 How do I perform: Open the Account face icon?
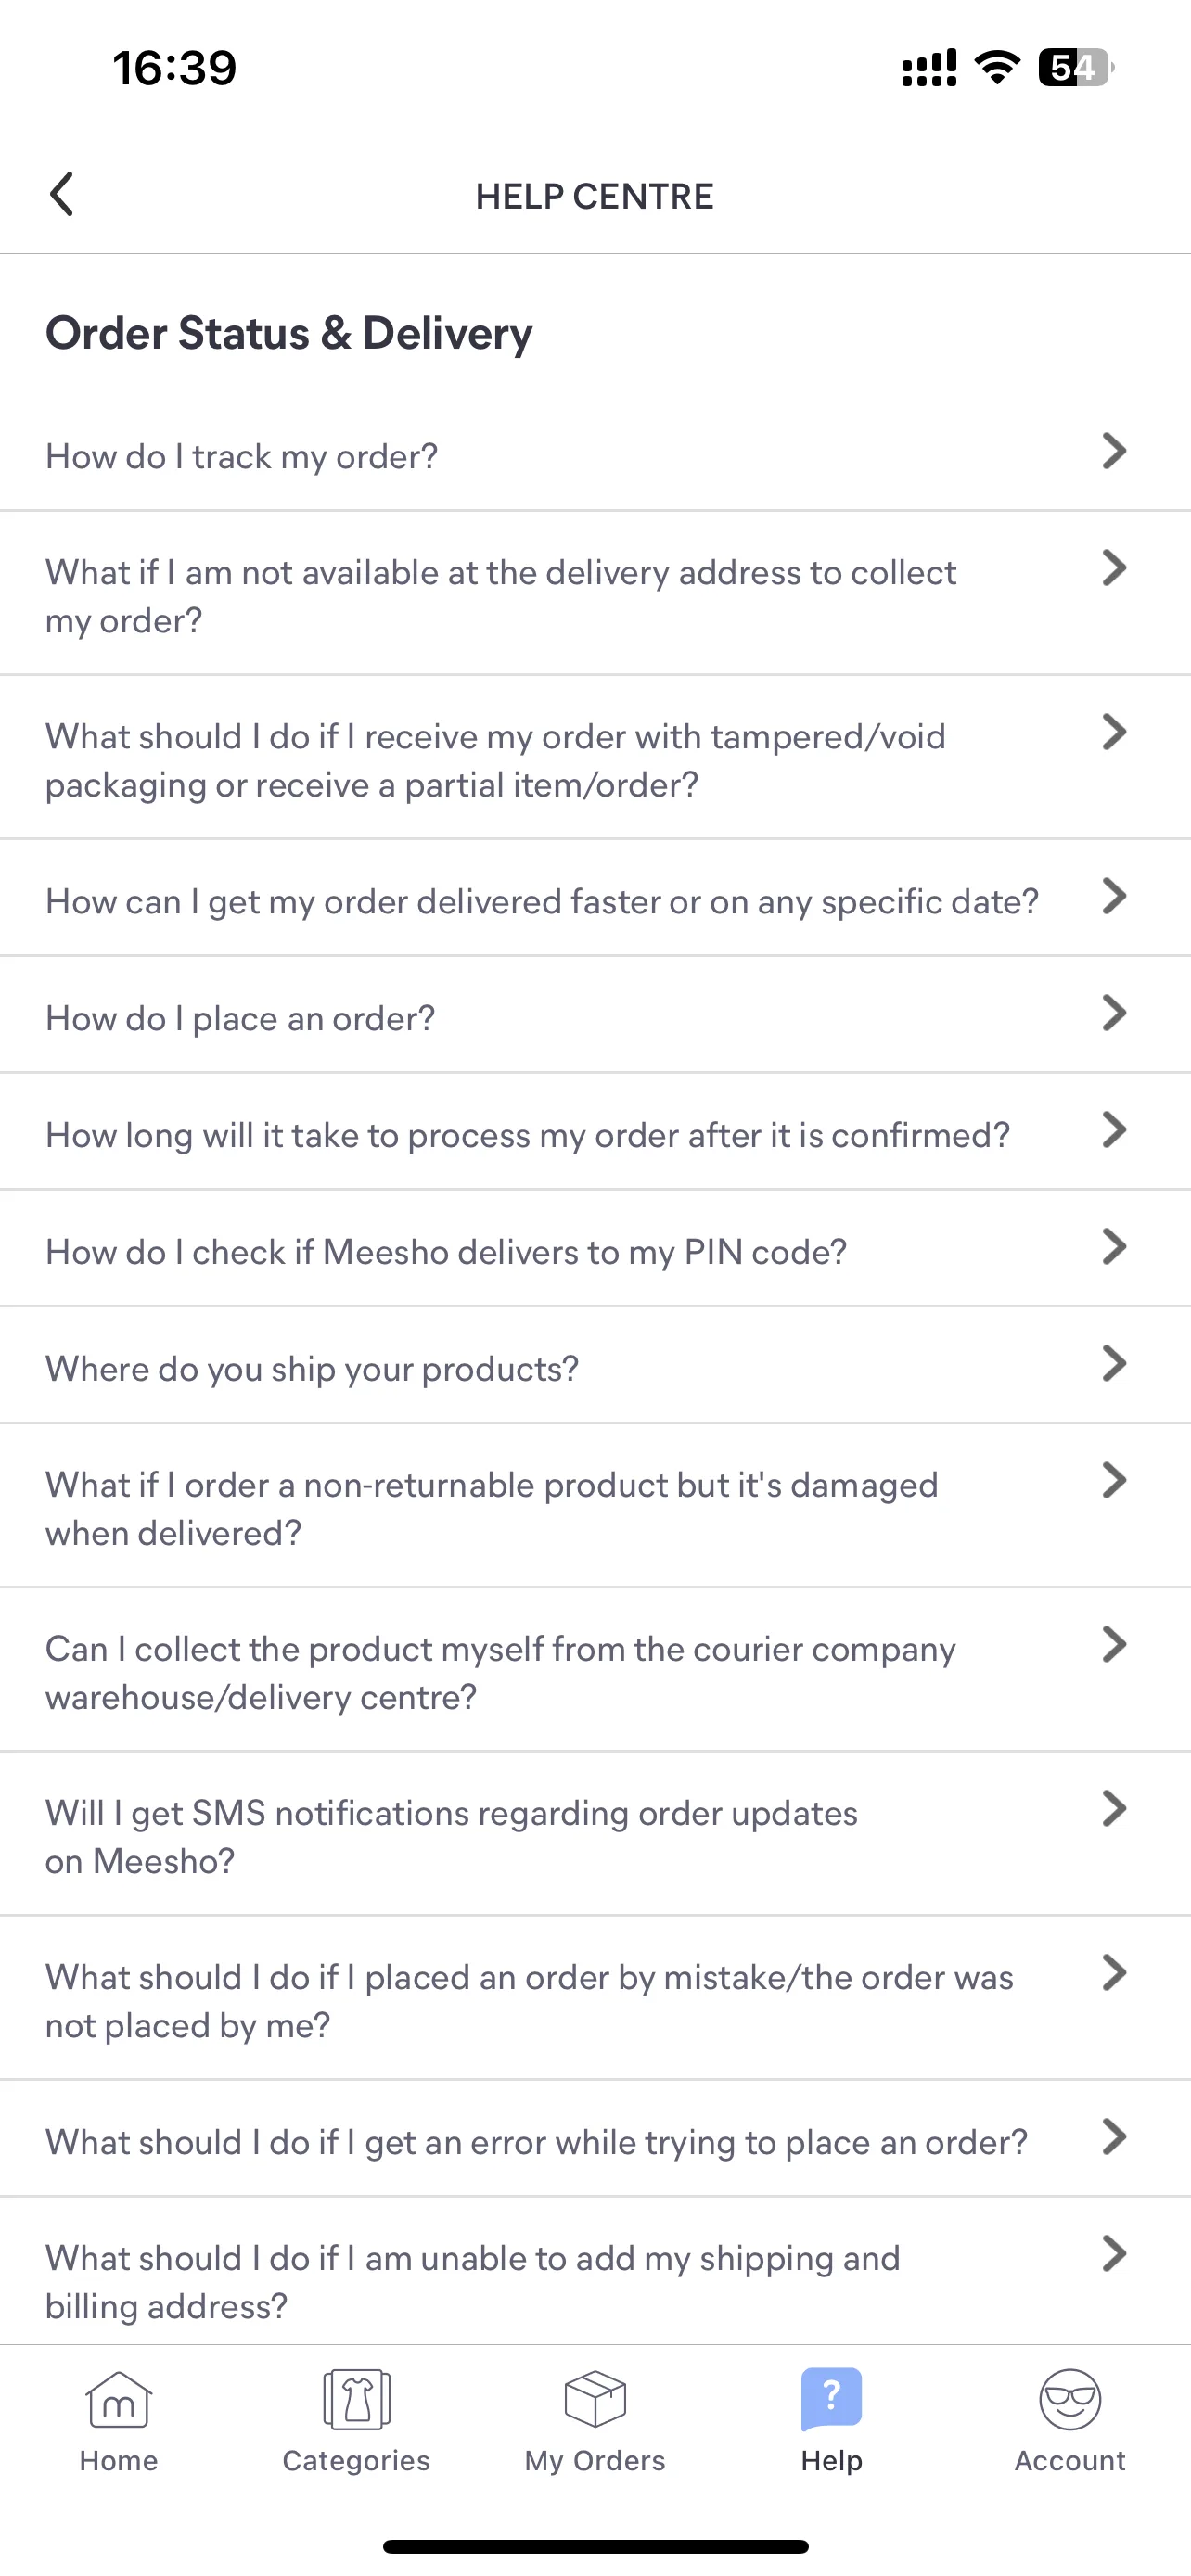point(1070,2399)
